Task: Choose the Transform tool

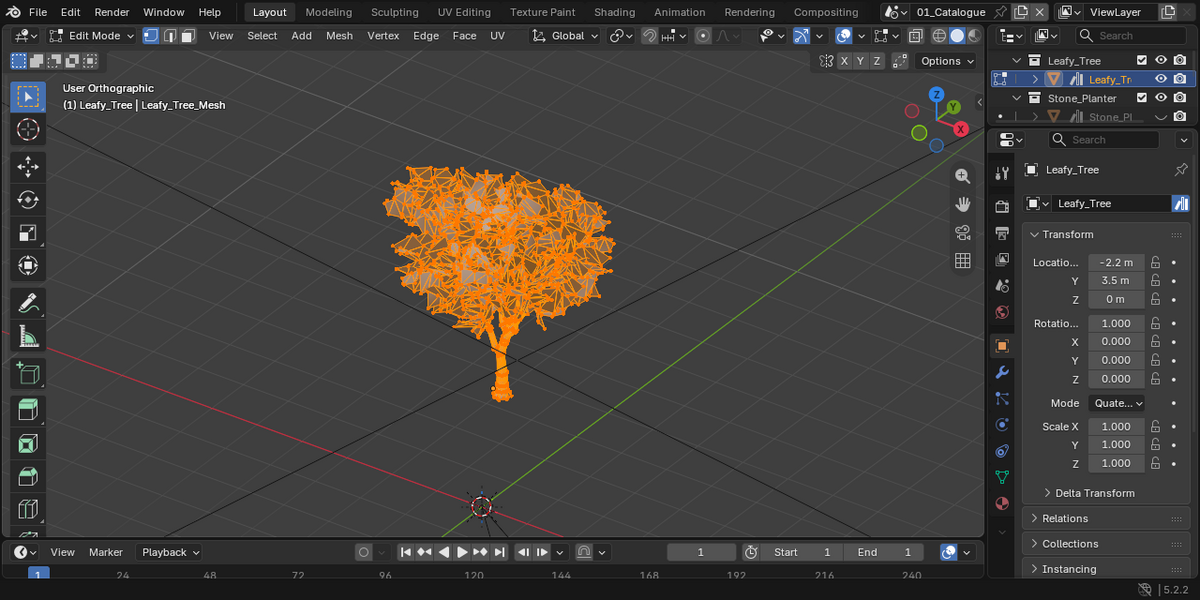Action: pyautogui.click(x=28, y=266)
